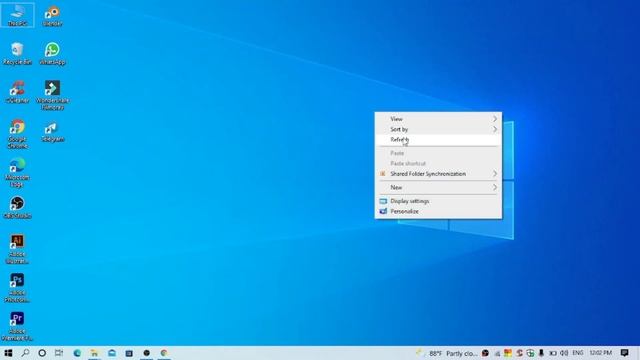Expand Shared Folder Synchronization submenu
Screen dimensions: 640x360
[x=438, y=174]
